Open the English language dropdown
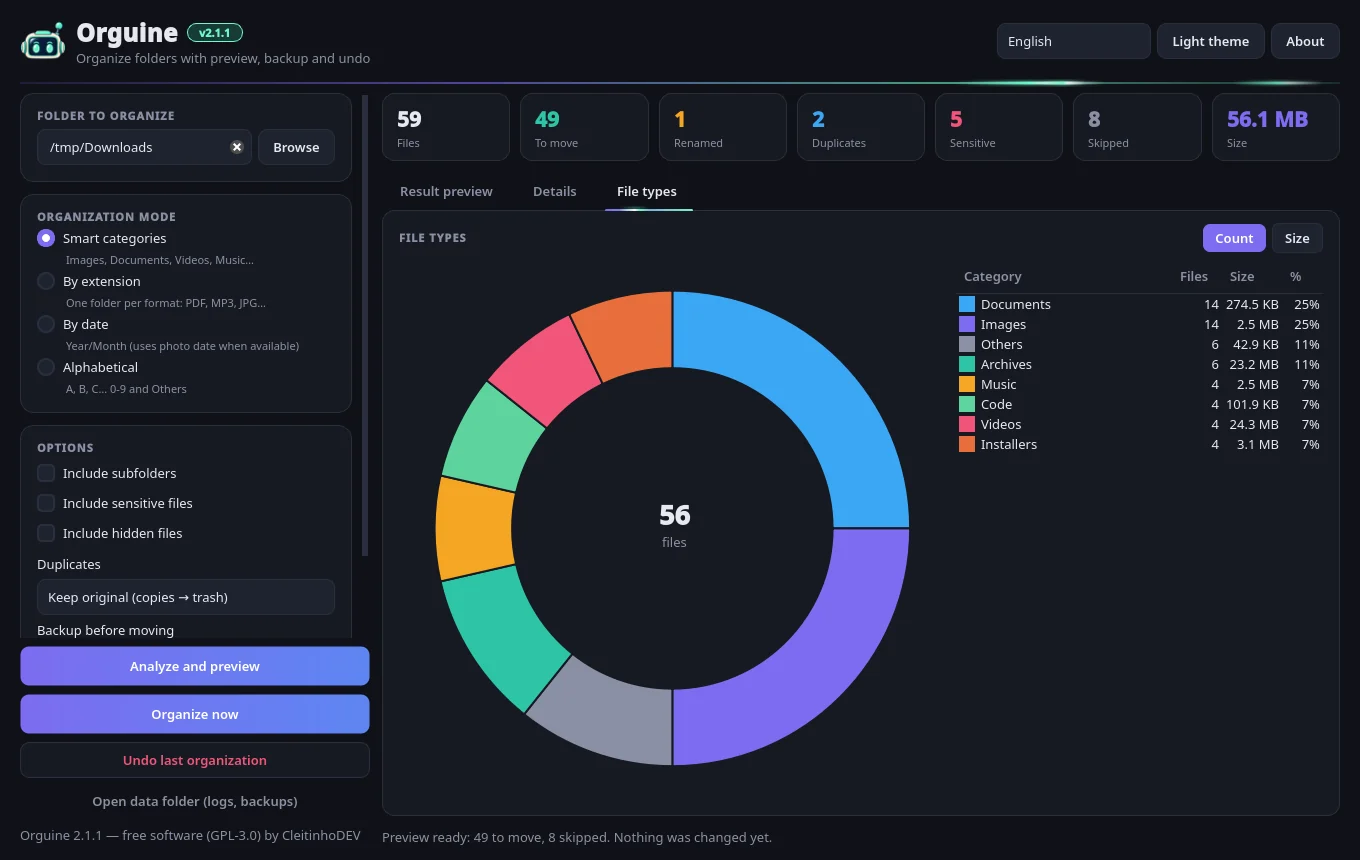 tap(1073, 41)
